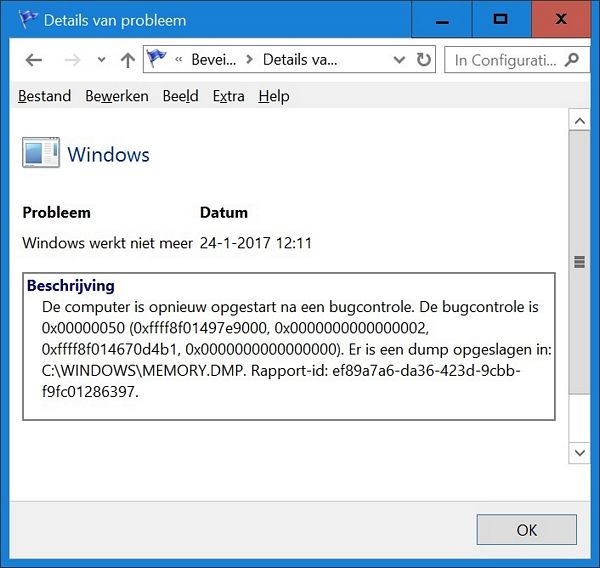Click the 'Probleem' column header
Image resolution: width=600 pixels, height=568 pixels.
pos(57,212)
